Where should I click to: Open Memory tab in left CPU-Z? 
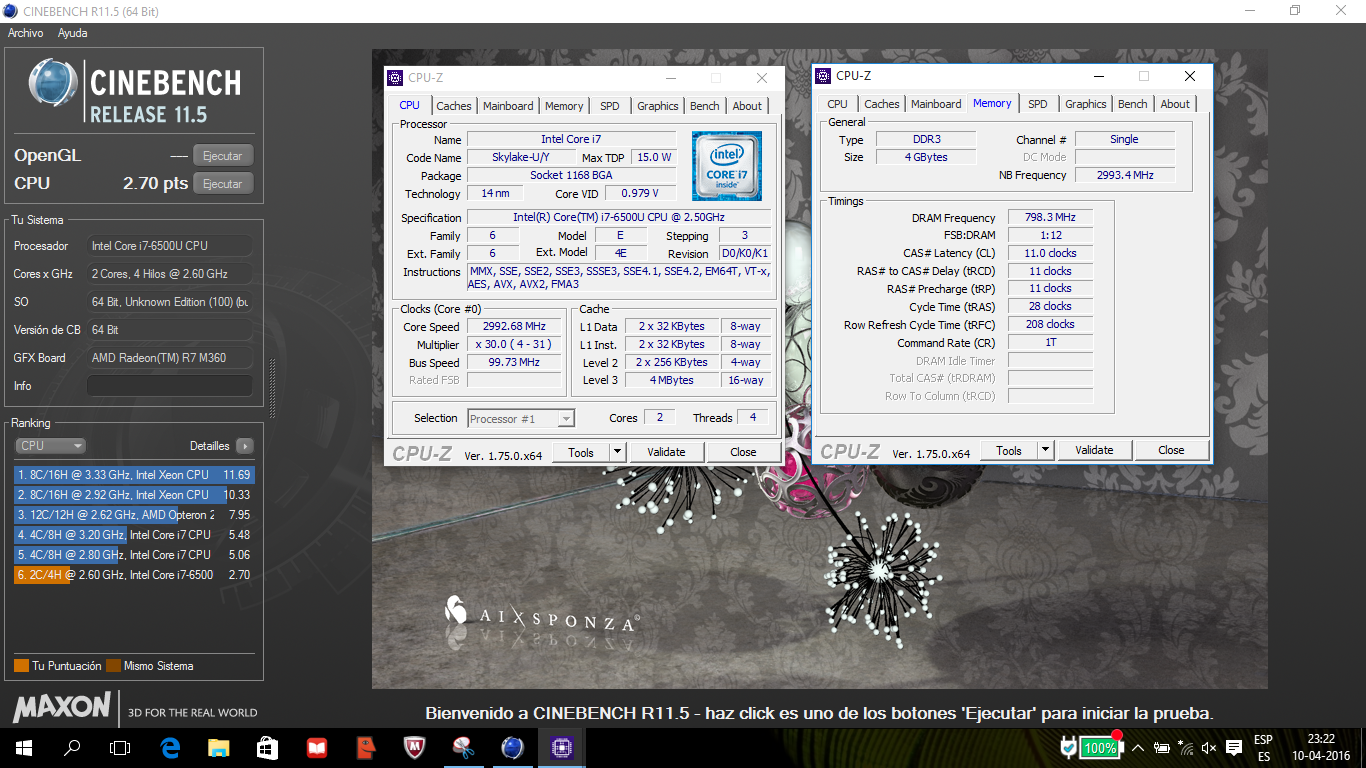point(564,106)
